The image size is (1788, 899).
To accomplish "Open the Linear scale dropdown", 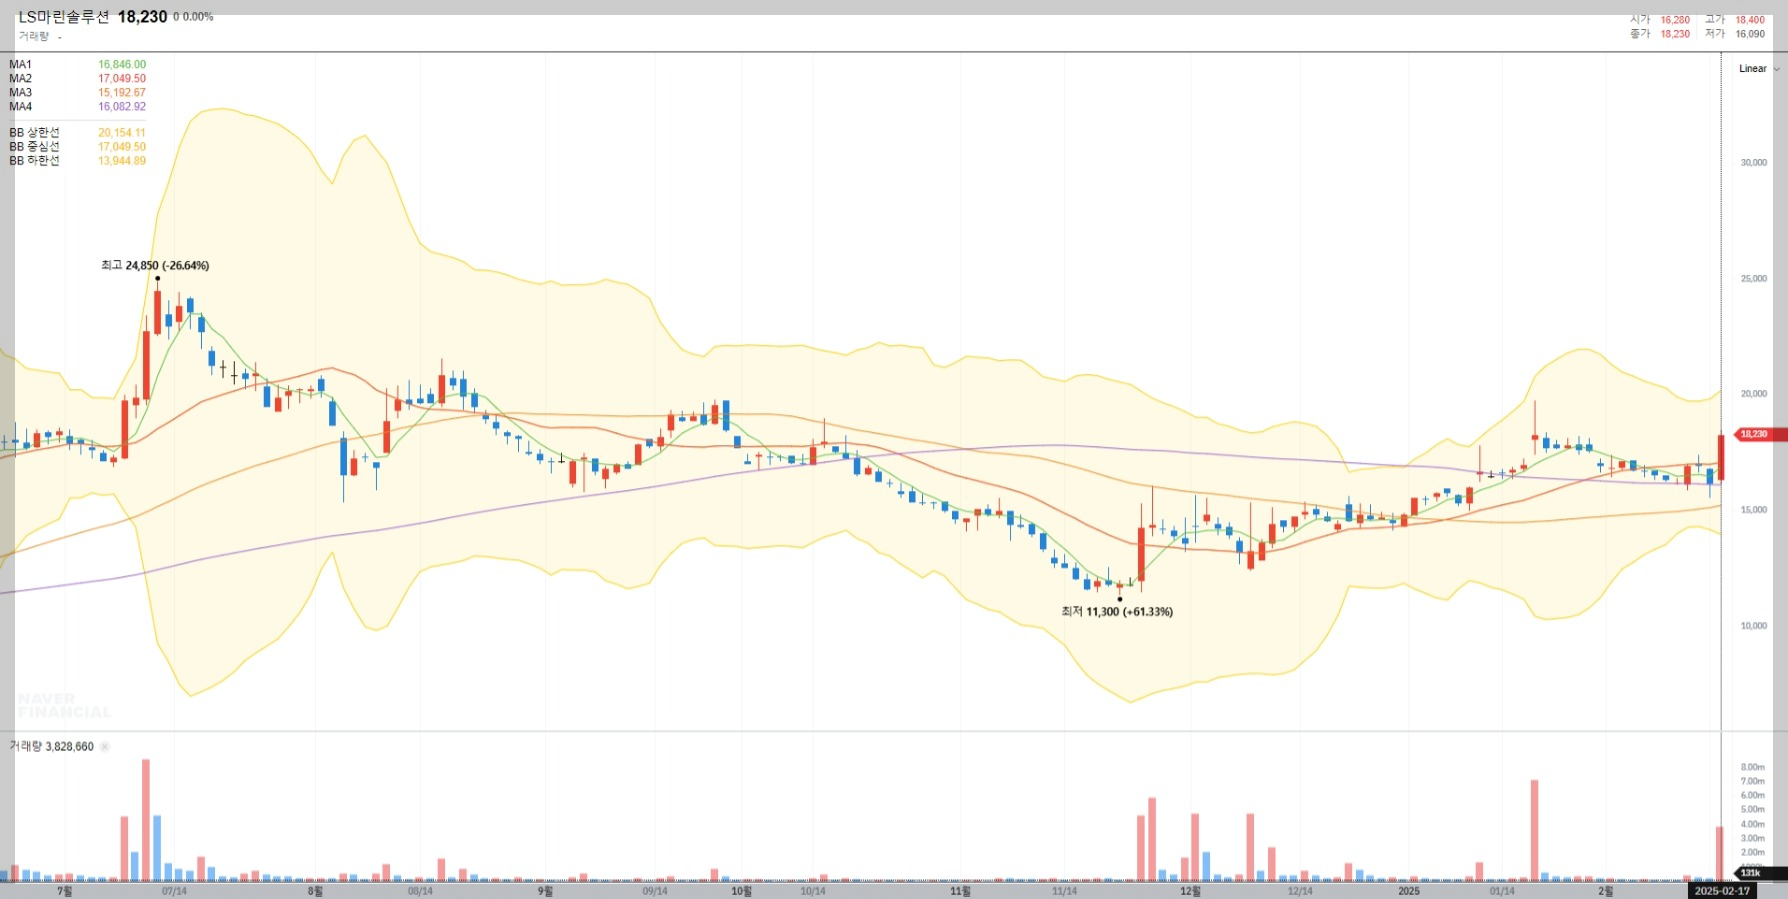I will pyautogui.click(x=1758, y=69).
